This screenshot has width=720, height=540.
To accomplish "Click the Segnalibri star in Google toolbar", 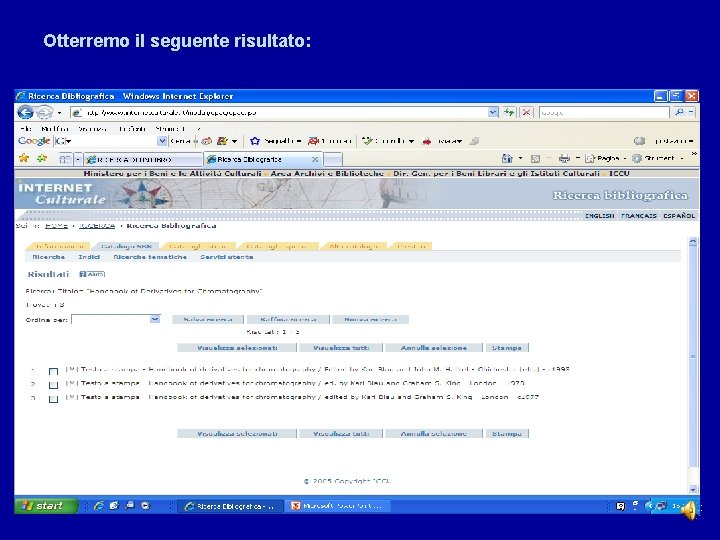I will pos(255,141).
